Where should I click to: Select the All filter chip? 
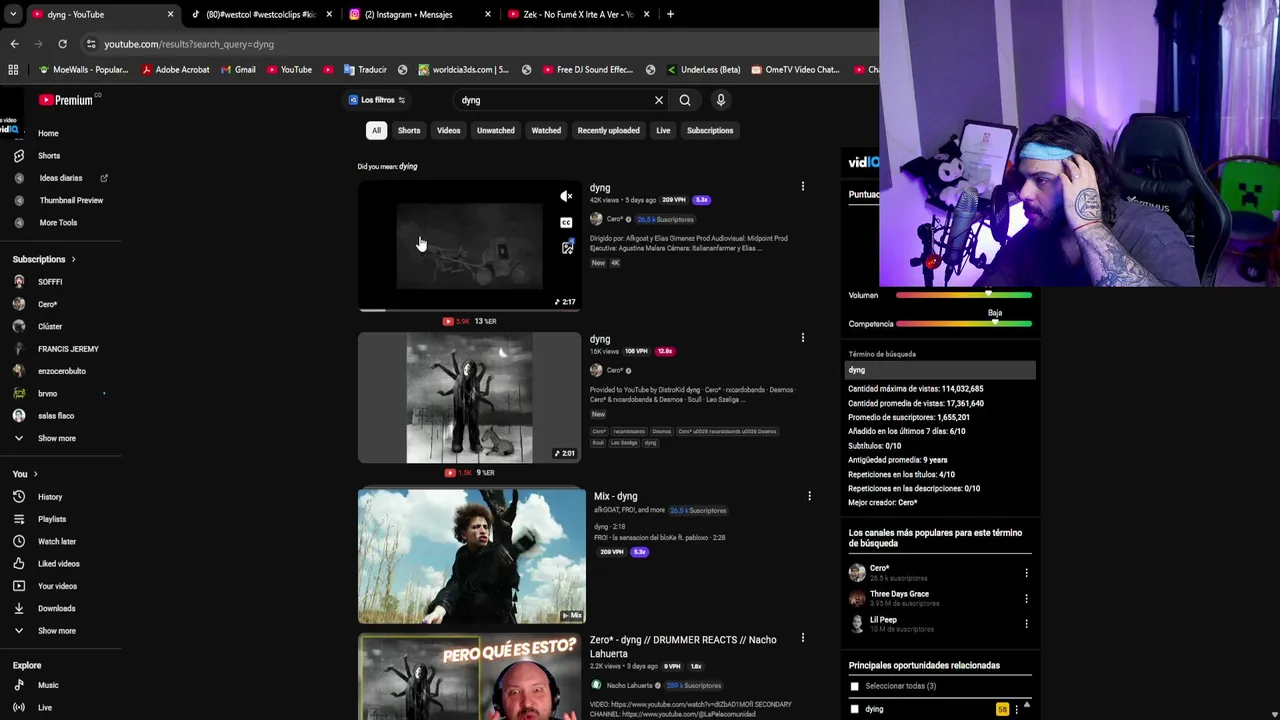pyautogui.click(x=376, y=130)
